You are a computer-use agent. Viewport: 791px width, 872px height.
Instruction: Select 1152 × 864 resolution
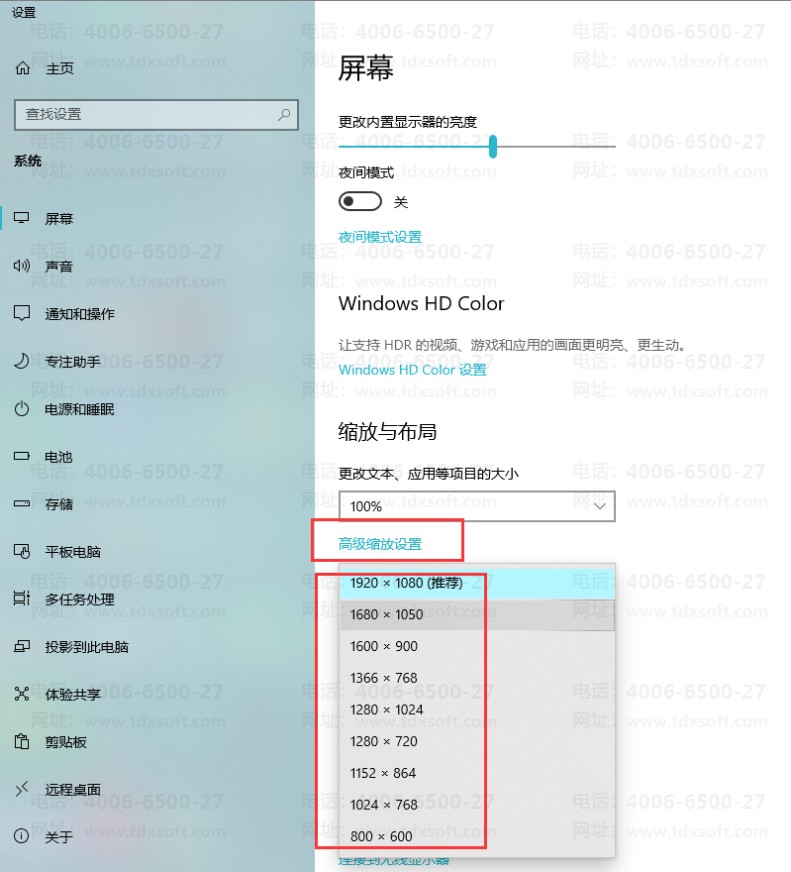(477, 773)
